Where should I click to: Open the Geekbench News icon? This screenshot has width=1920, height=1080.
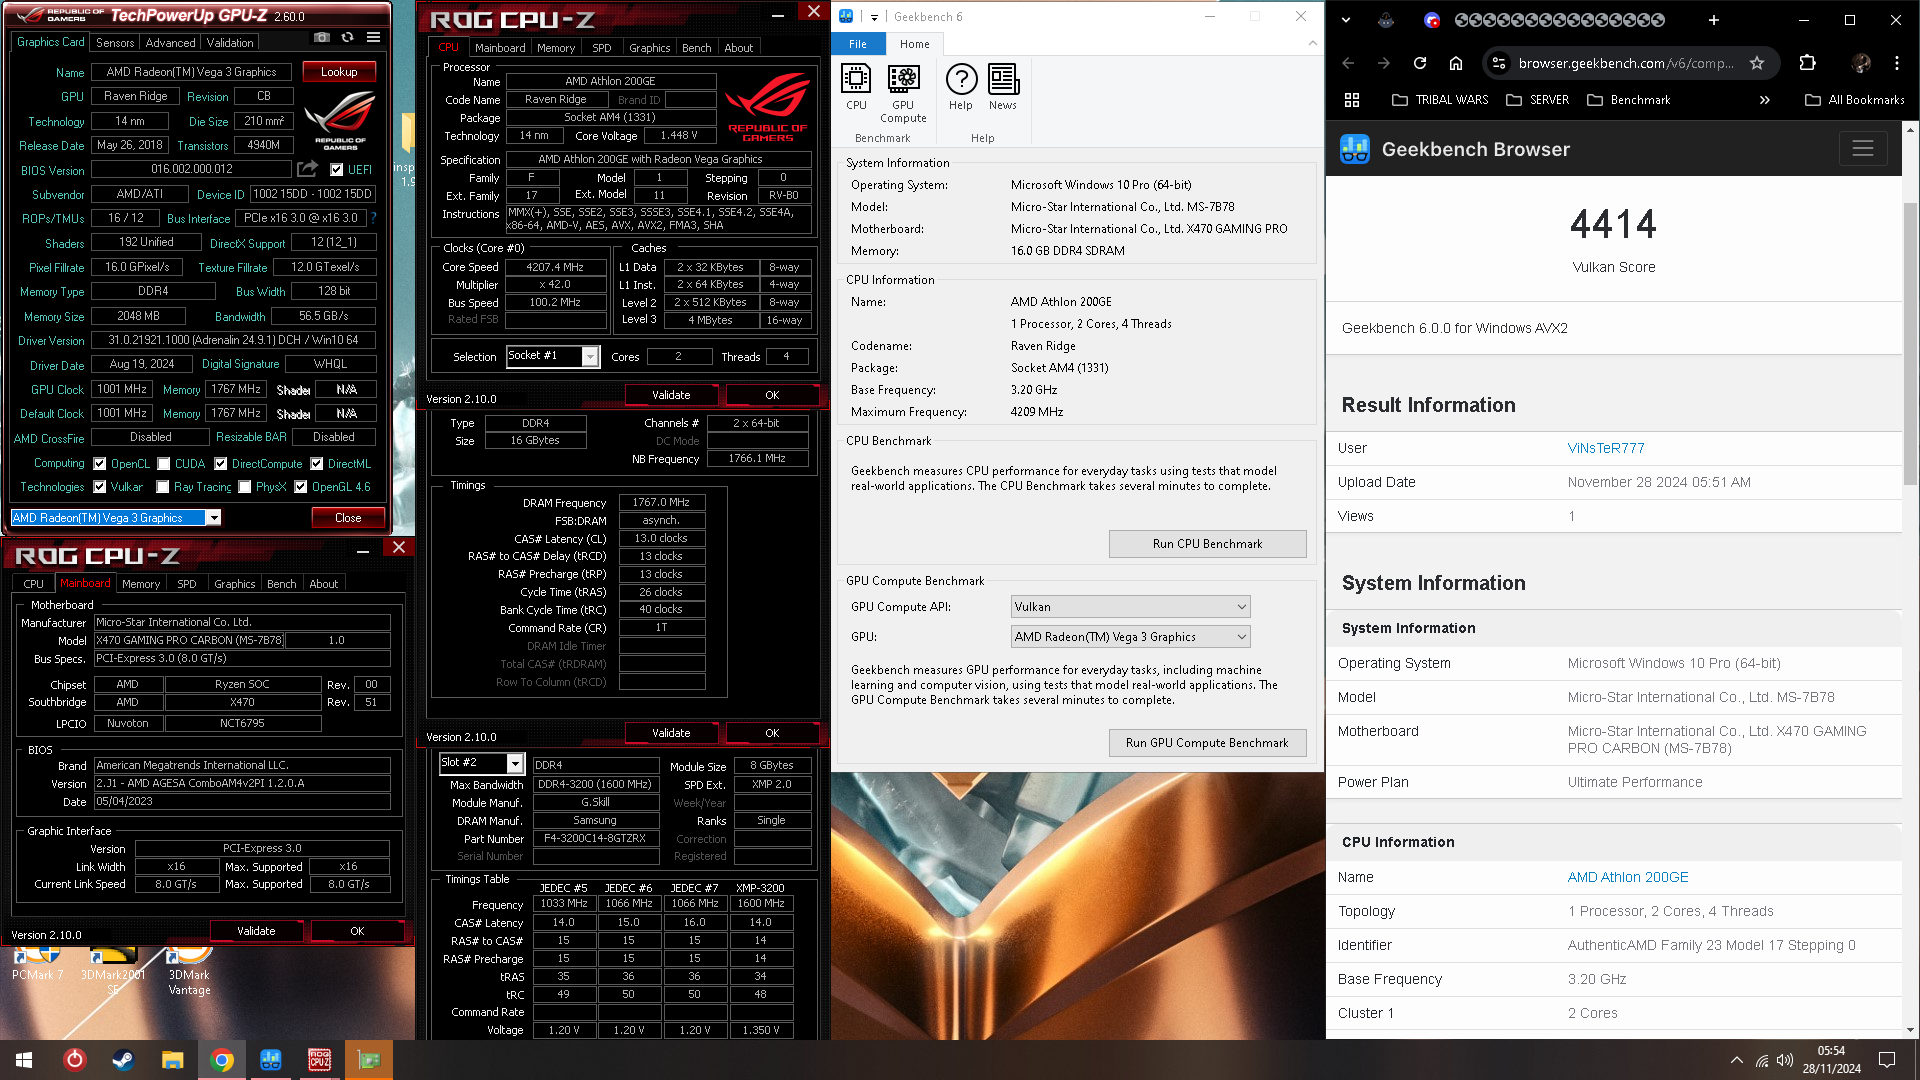click(x=1003, y=87)
